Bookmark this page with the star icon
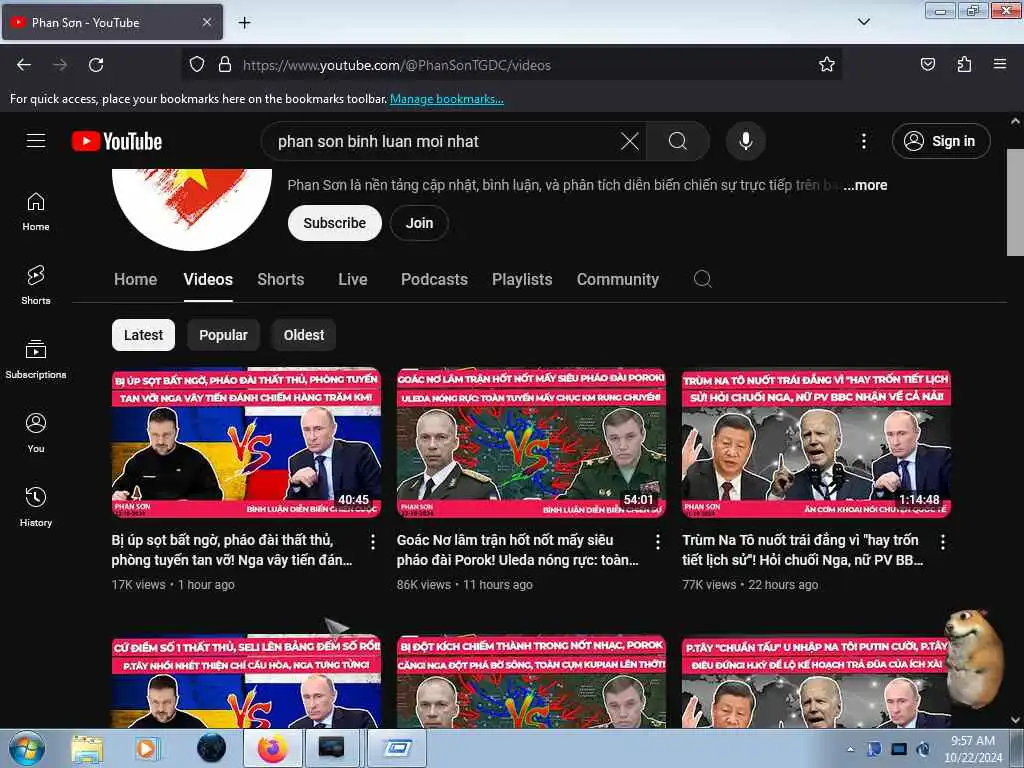Viewport: 1024px width, 768px height. [x=827, y=65]
